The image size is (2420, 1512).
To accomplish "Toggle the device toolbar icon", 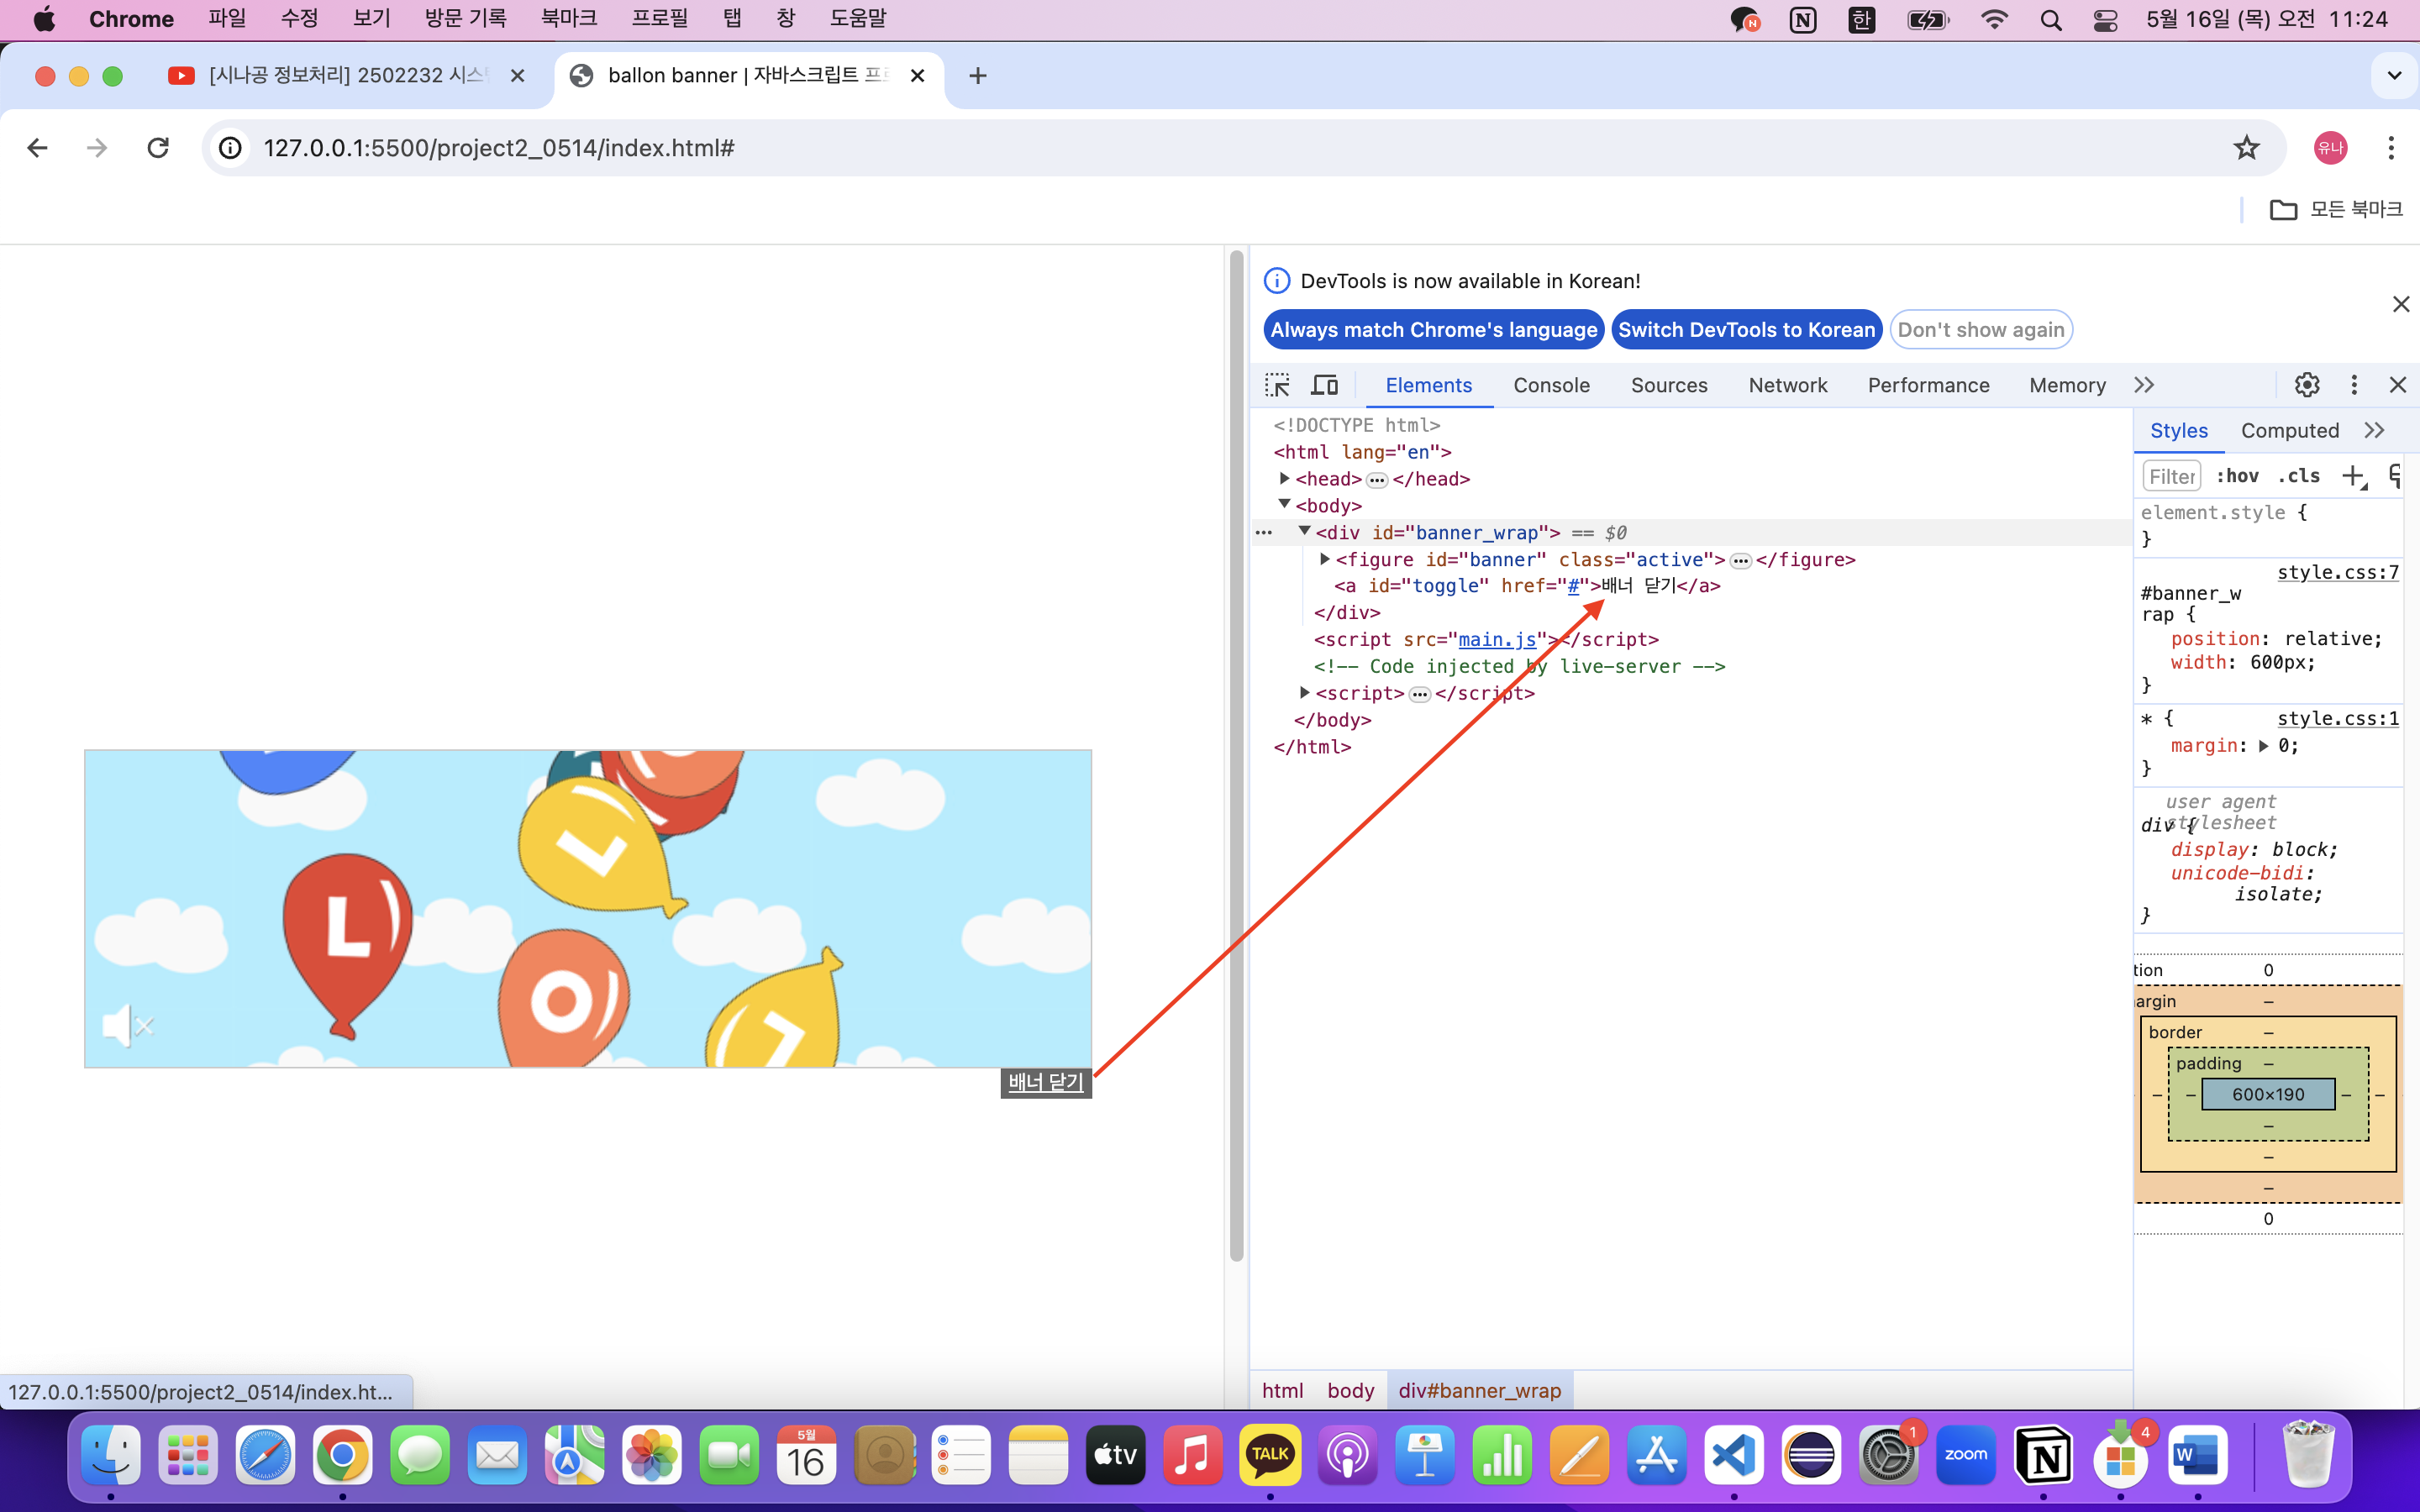I will point(1325,385).
